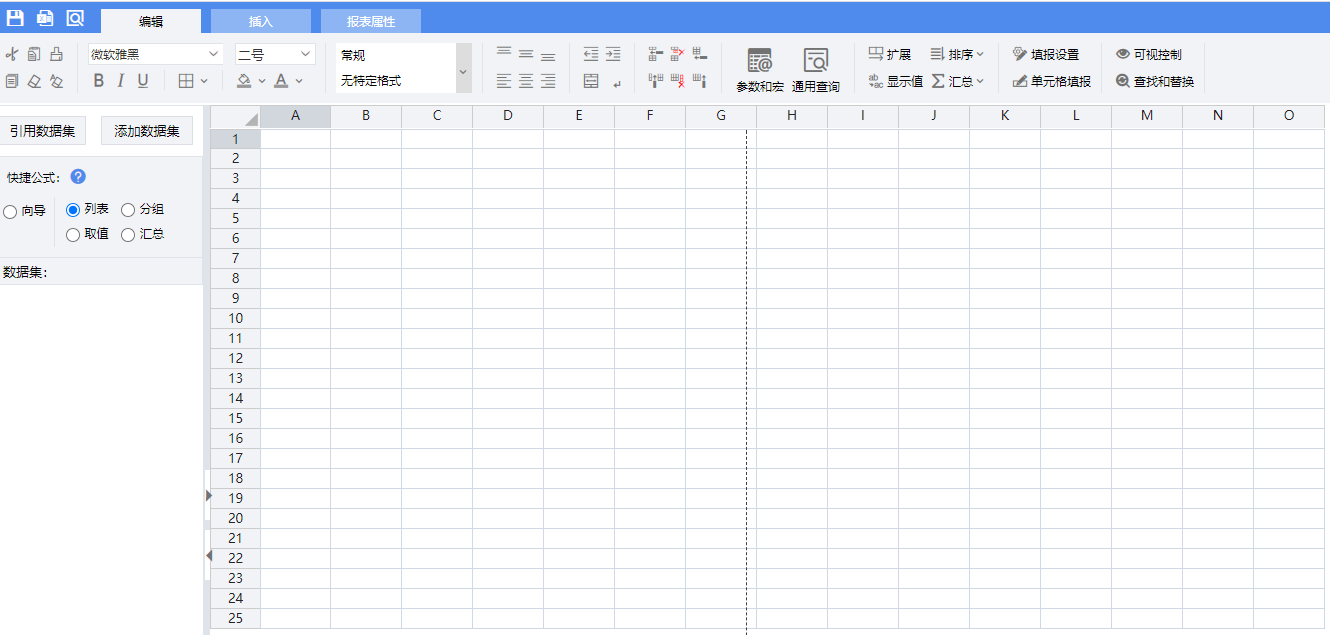Select the 向导 radio button
This screenshot has height=635, width=1330.
click(x=10, y=211)
